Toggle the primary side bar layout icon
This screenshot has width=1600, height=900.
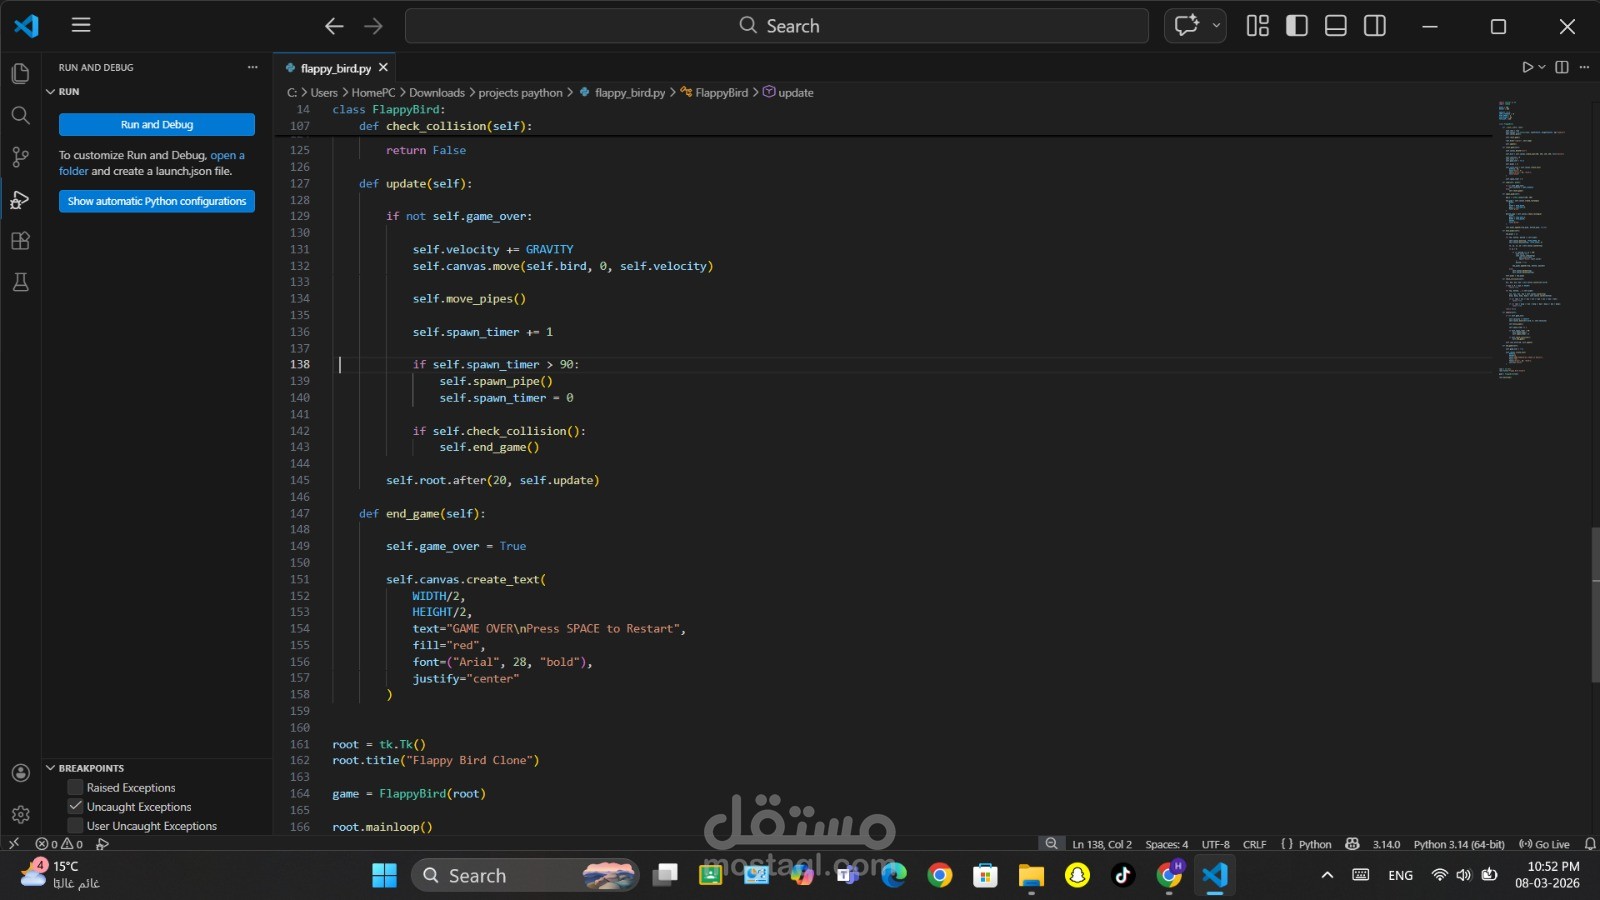(x=1297, y=26)
